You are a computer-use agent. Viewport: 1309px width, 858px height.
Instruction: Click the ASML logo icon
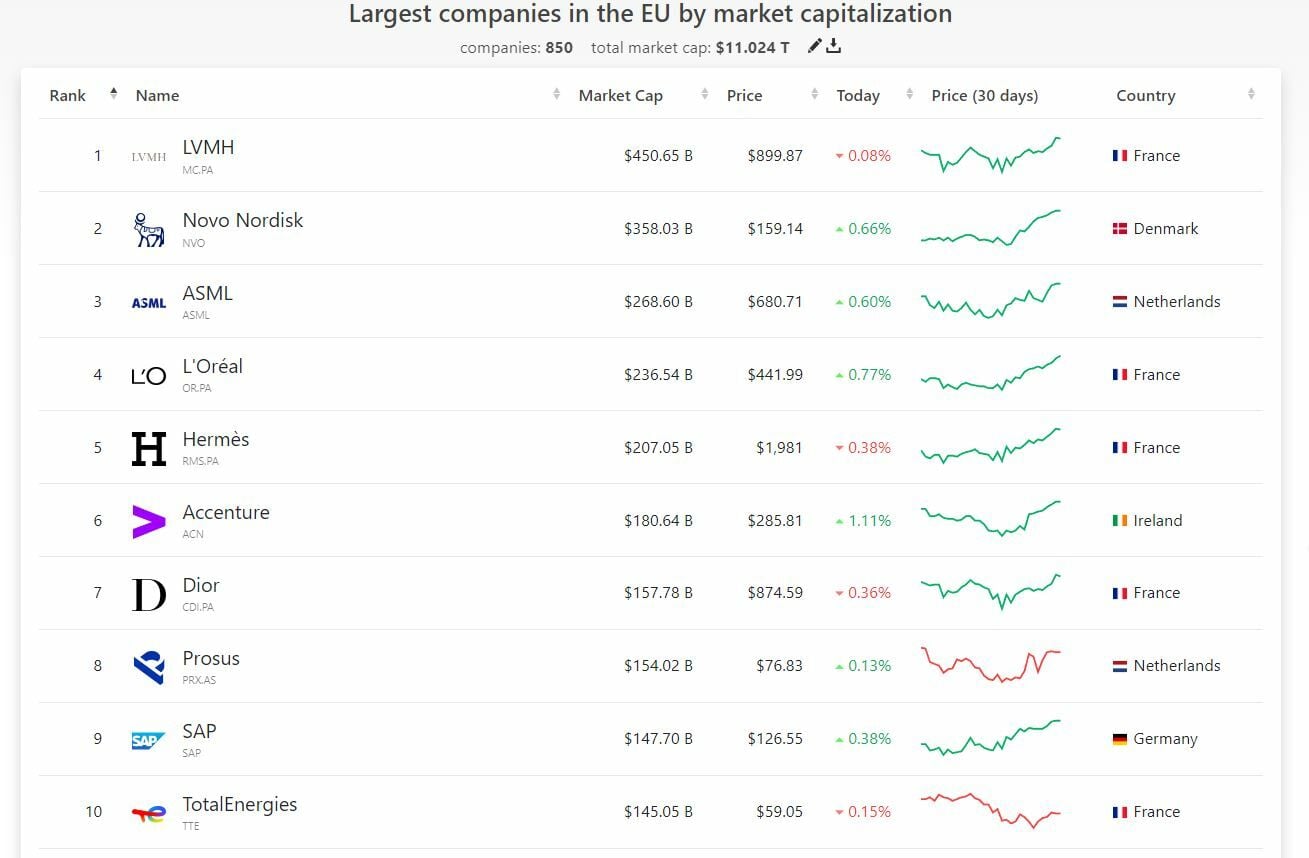pyautogui.click(x=149, y=302)
